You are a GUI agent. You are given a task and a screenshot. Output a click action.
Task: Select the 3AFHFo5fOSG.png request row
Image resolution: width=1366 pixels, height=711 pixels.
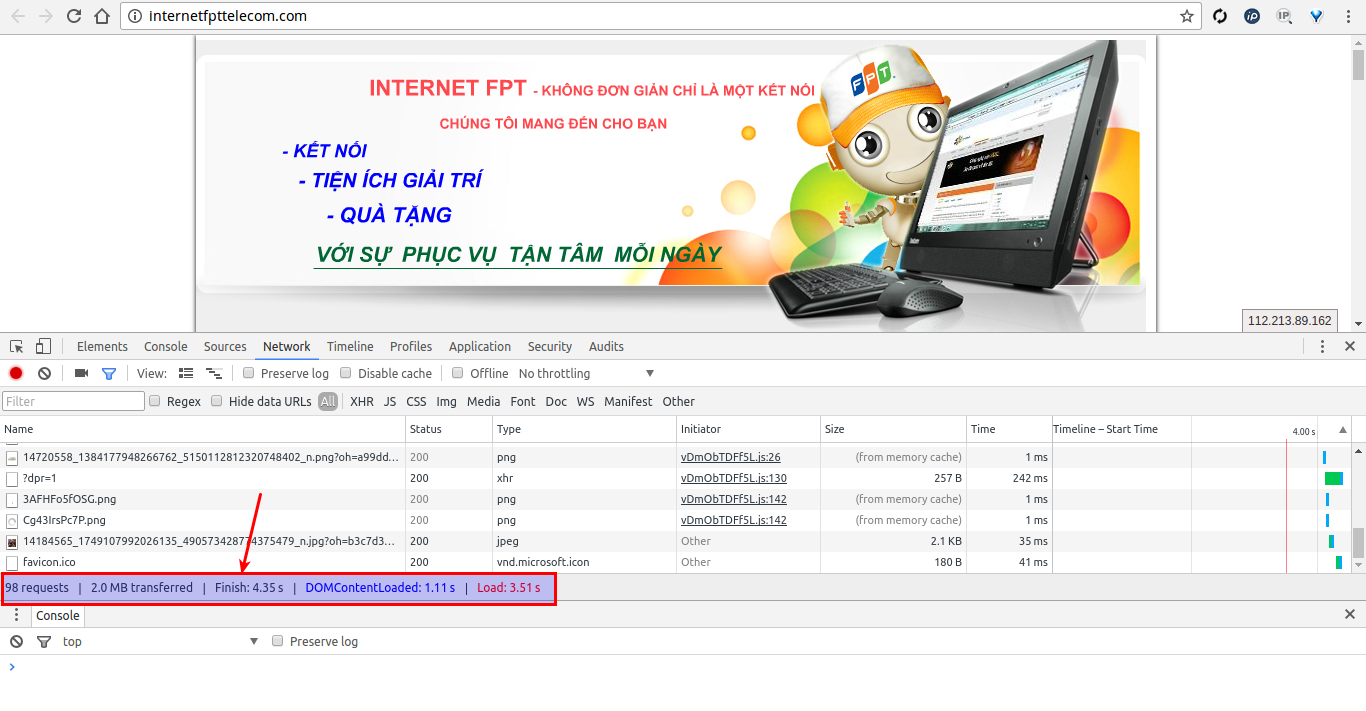(x=675, y=499)
